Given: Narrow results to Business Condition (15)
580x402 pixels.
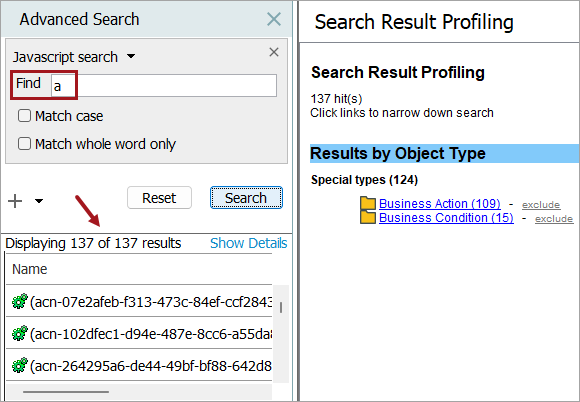Looking at the screenshot, I should pos(446,217).
